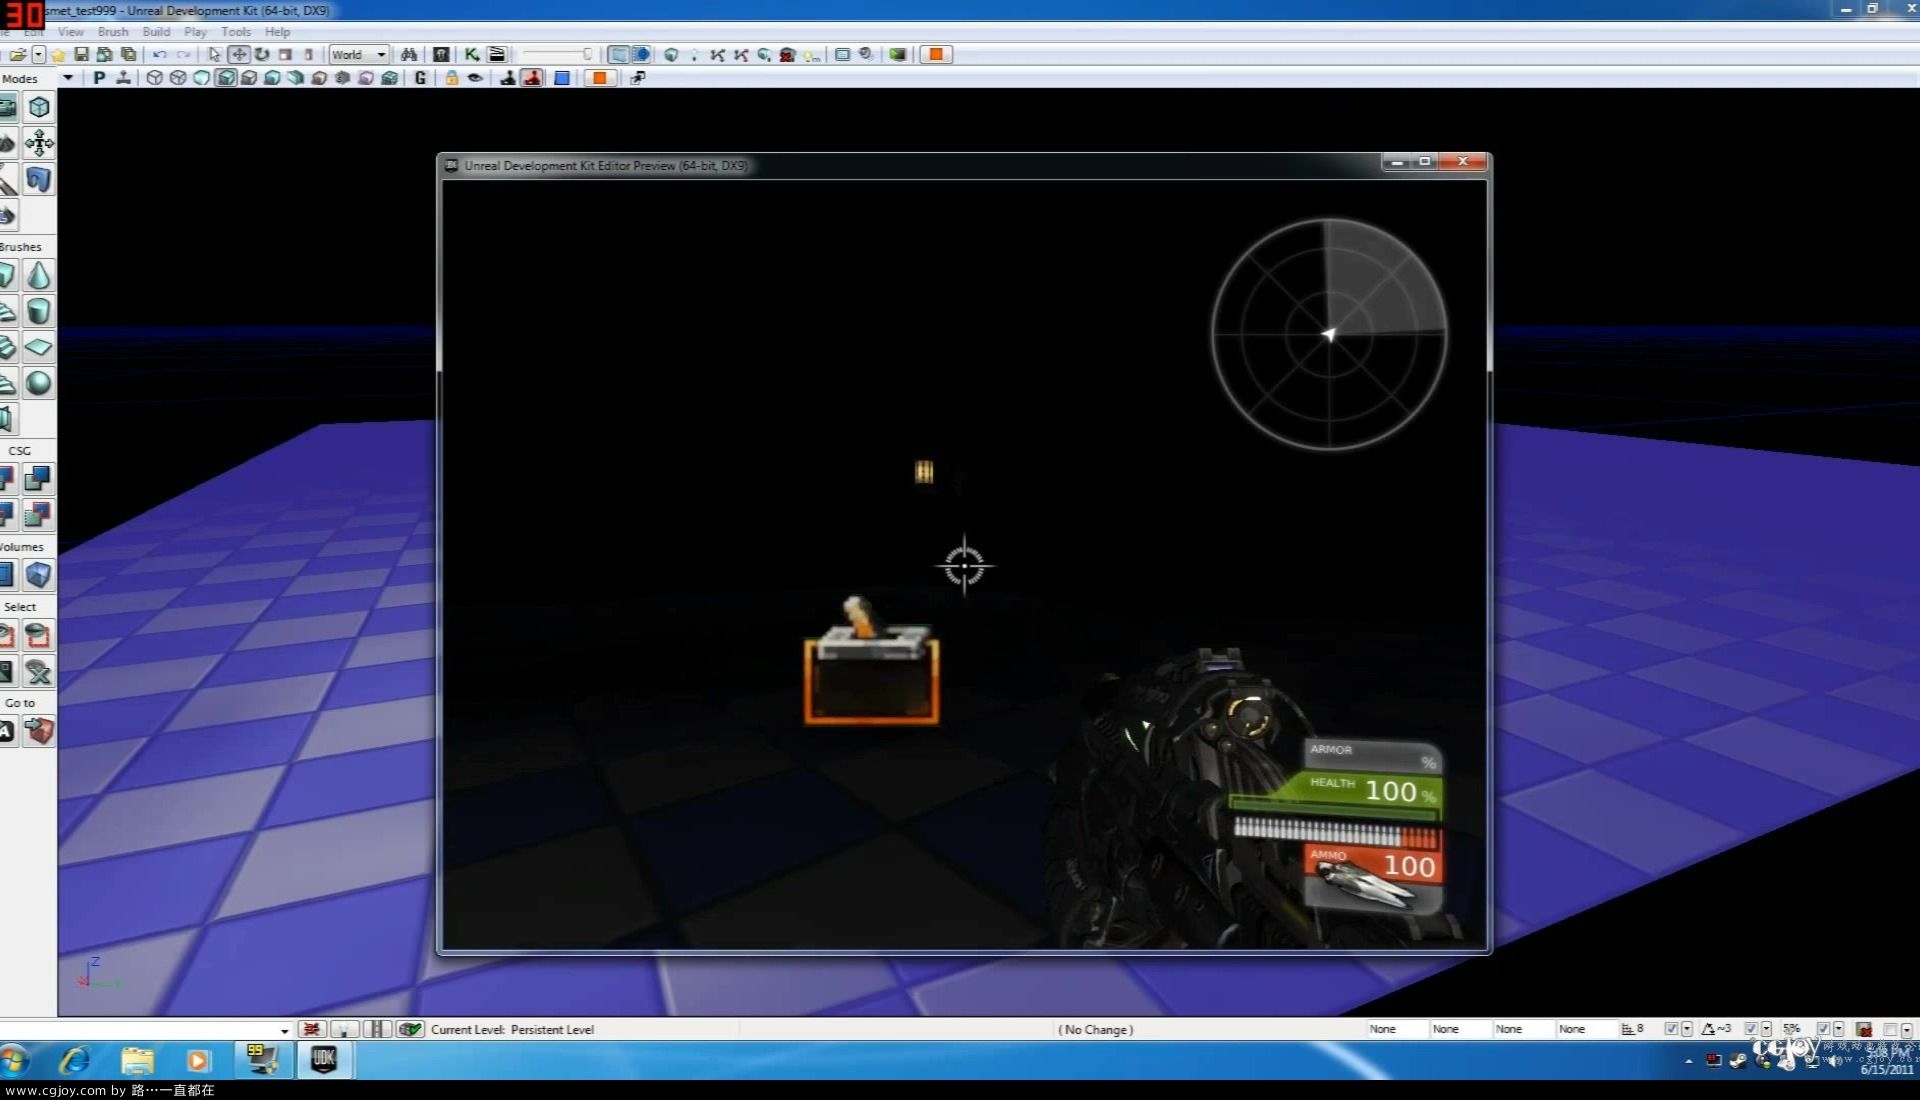This screenshot has width=1920, height=1100.
Task: Toggle Perspective viewport with P button
Action: 99,78
